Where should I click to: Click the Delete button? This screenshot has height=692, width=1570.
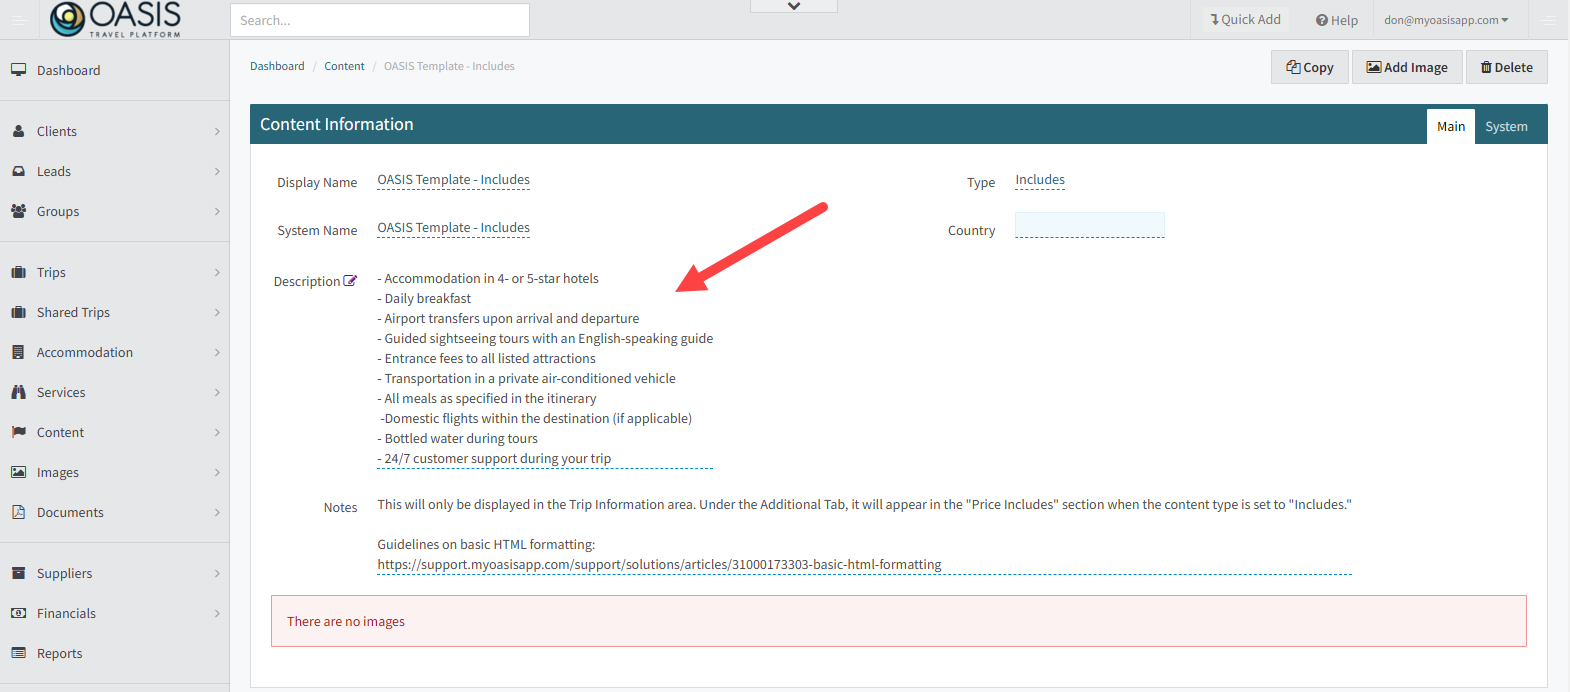coord(1507,67)
